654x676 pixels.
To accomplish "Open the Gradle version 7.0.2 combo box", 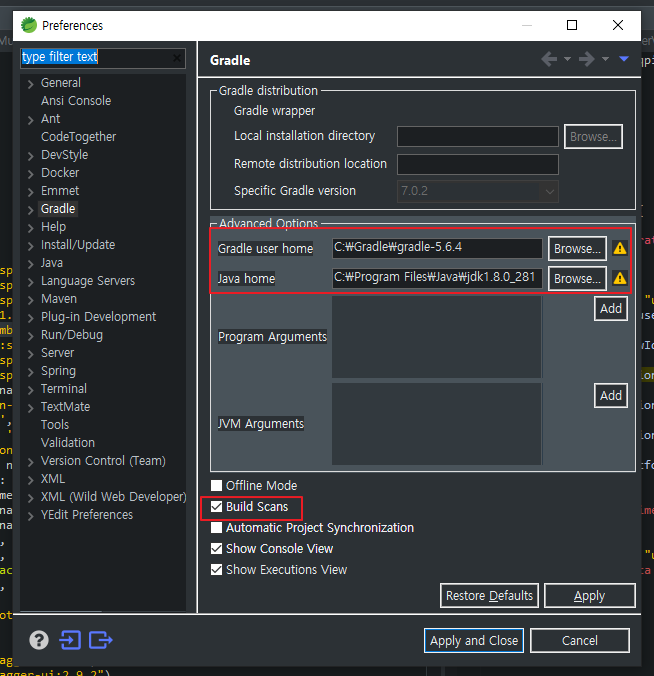I will 478,191.
